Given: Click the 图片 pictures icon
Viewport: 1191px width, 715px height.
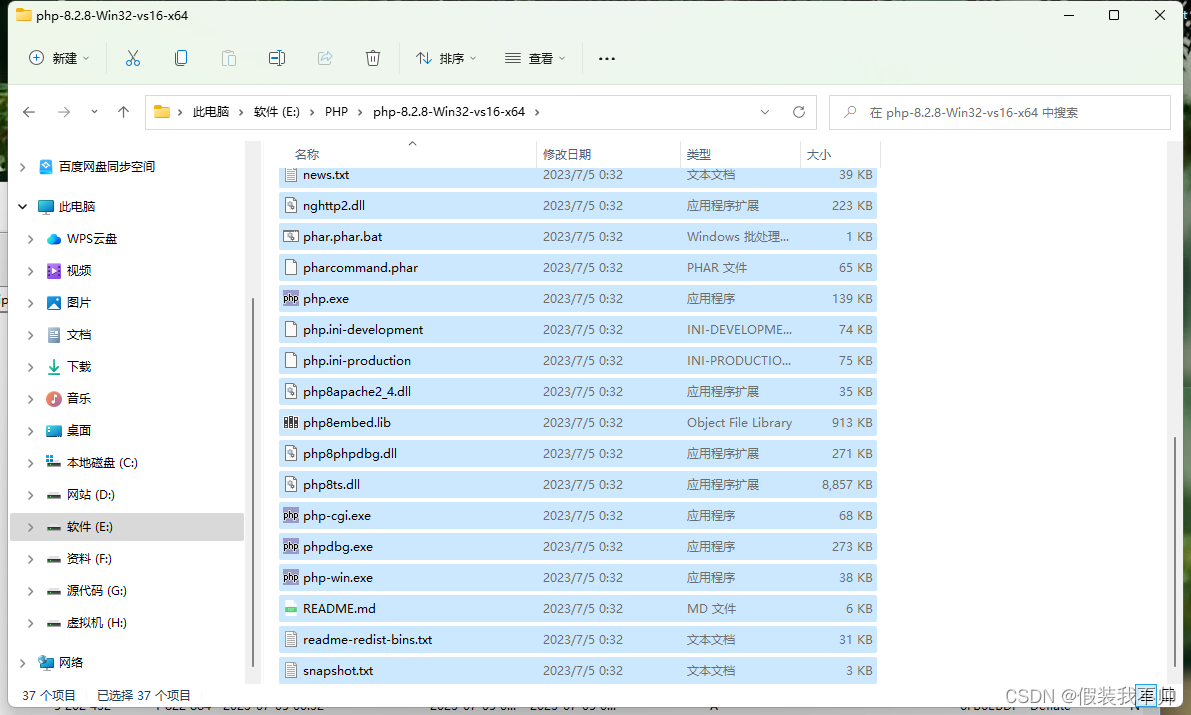Looking at the screenshot, I should (54, 303).
